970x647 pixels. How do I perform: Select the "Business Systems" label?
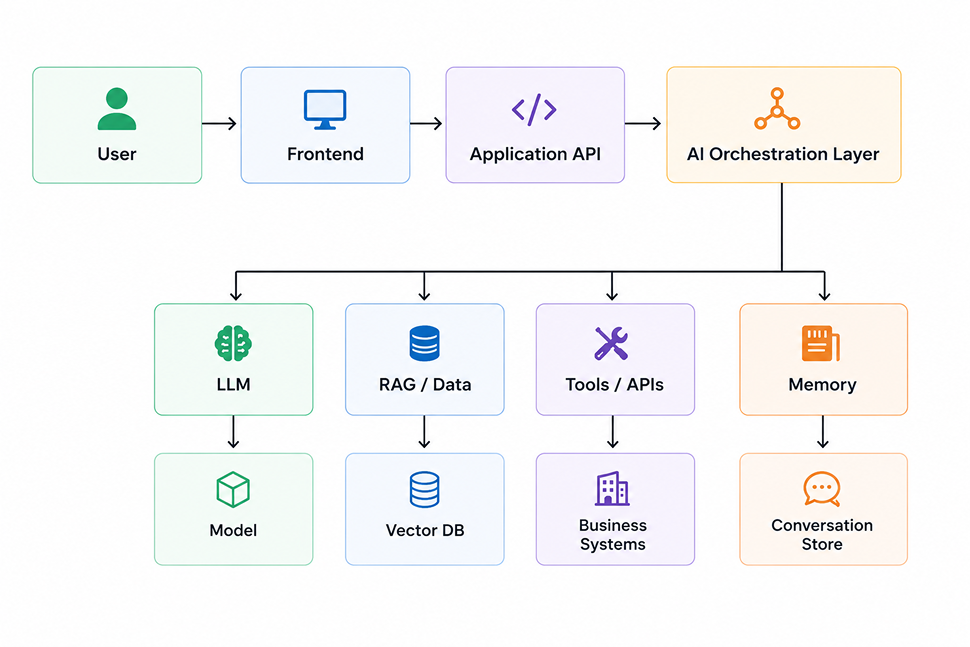pos(613,535)
